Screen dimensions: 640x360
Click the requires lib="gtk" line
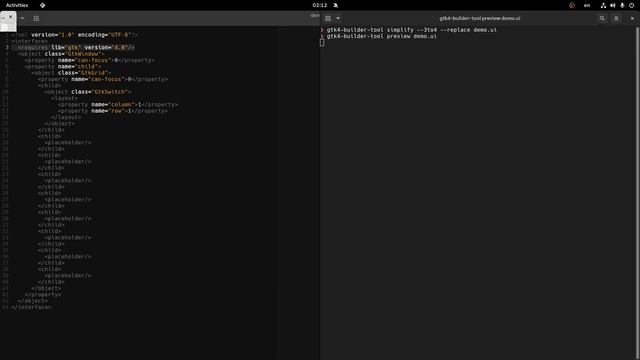(76, 47)
